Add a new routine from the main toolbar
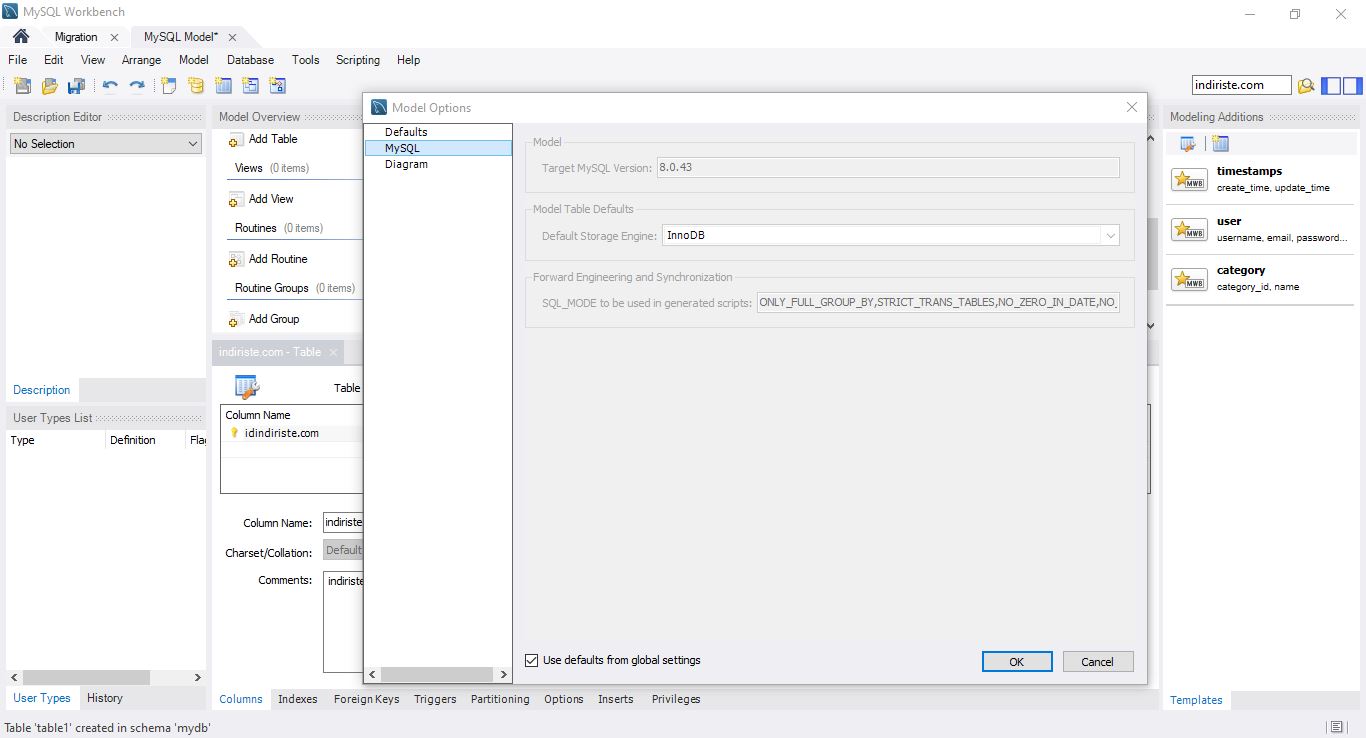Image resolution: width=1366 pixels, height=738 pixels. coord(277,86)
